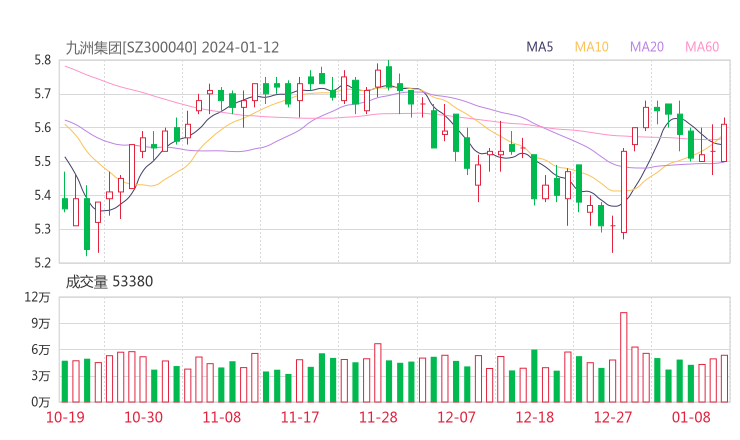Click the 5.5 price axis label
The width and height of the screenshot is (740, 440).
pyautogui.click(x=42, y=161)
